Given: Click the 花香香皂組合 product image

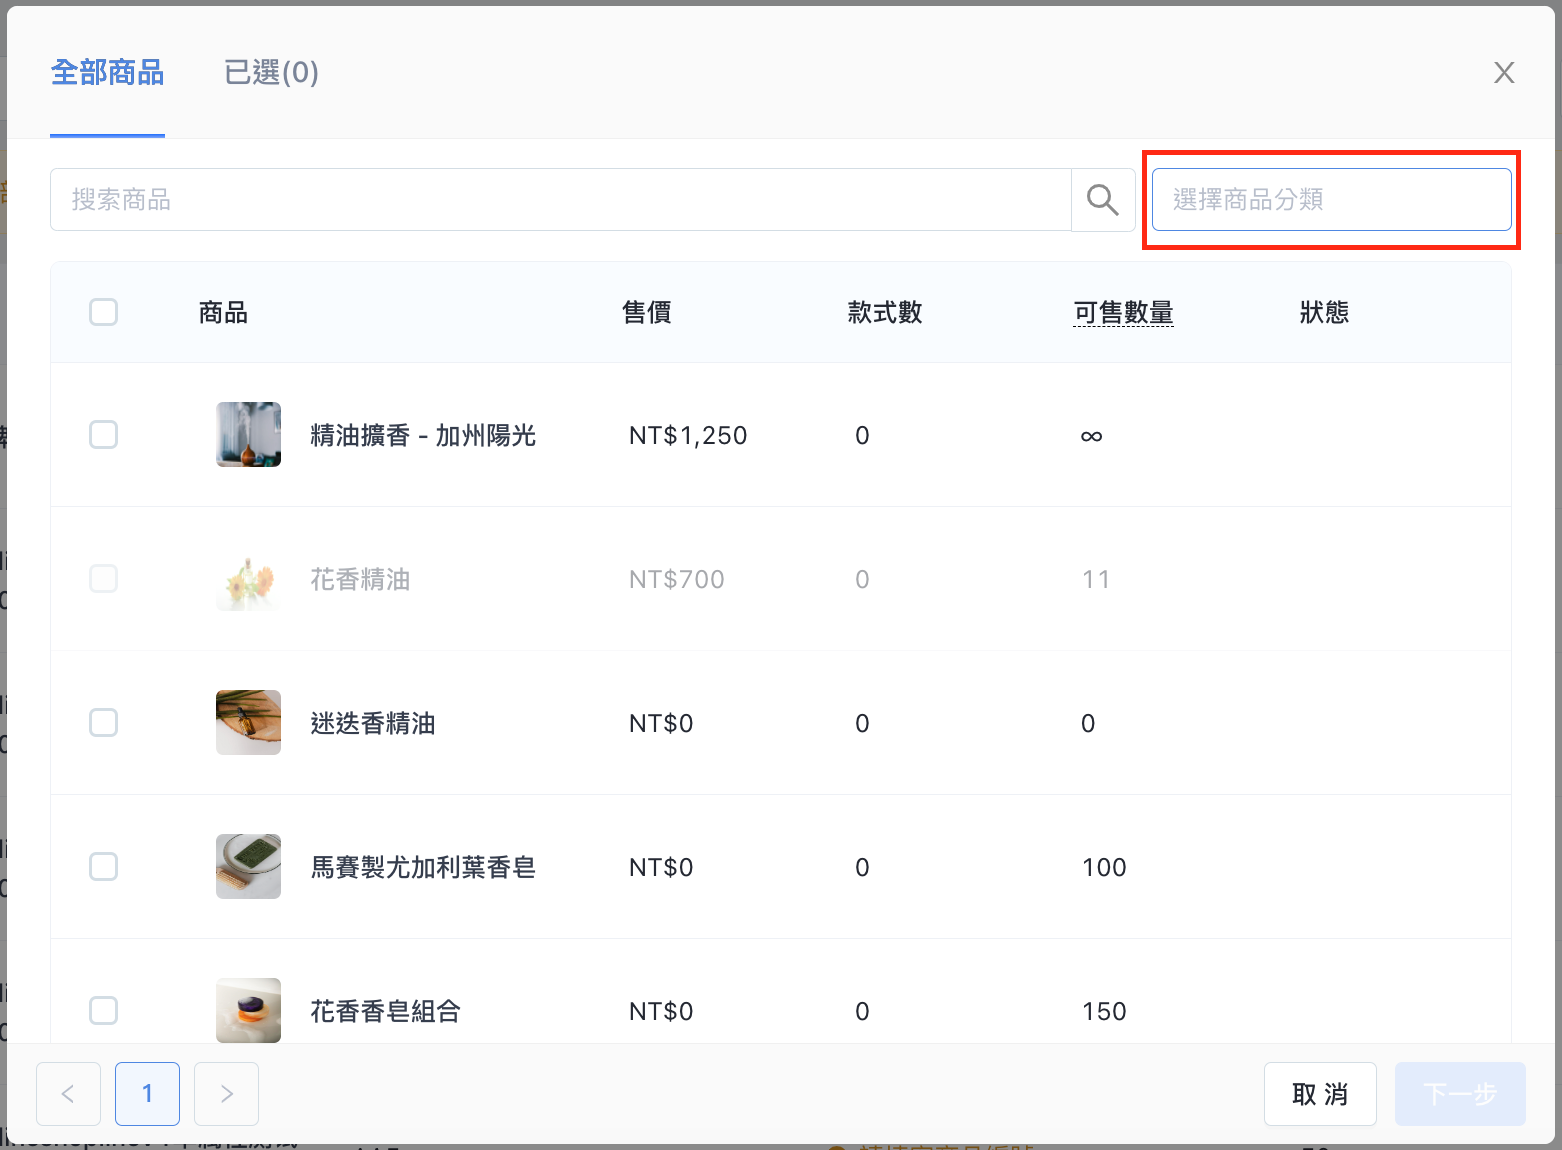Looking at the screenshot, I should pyautogui.click(x=248, y=1010).
